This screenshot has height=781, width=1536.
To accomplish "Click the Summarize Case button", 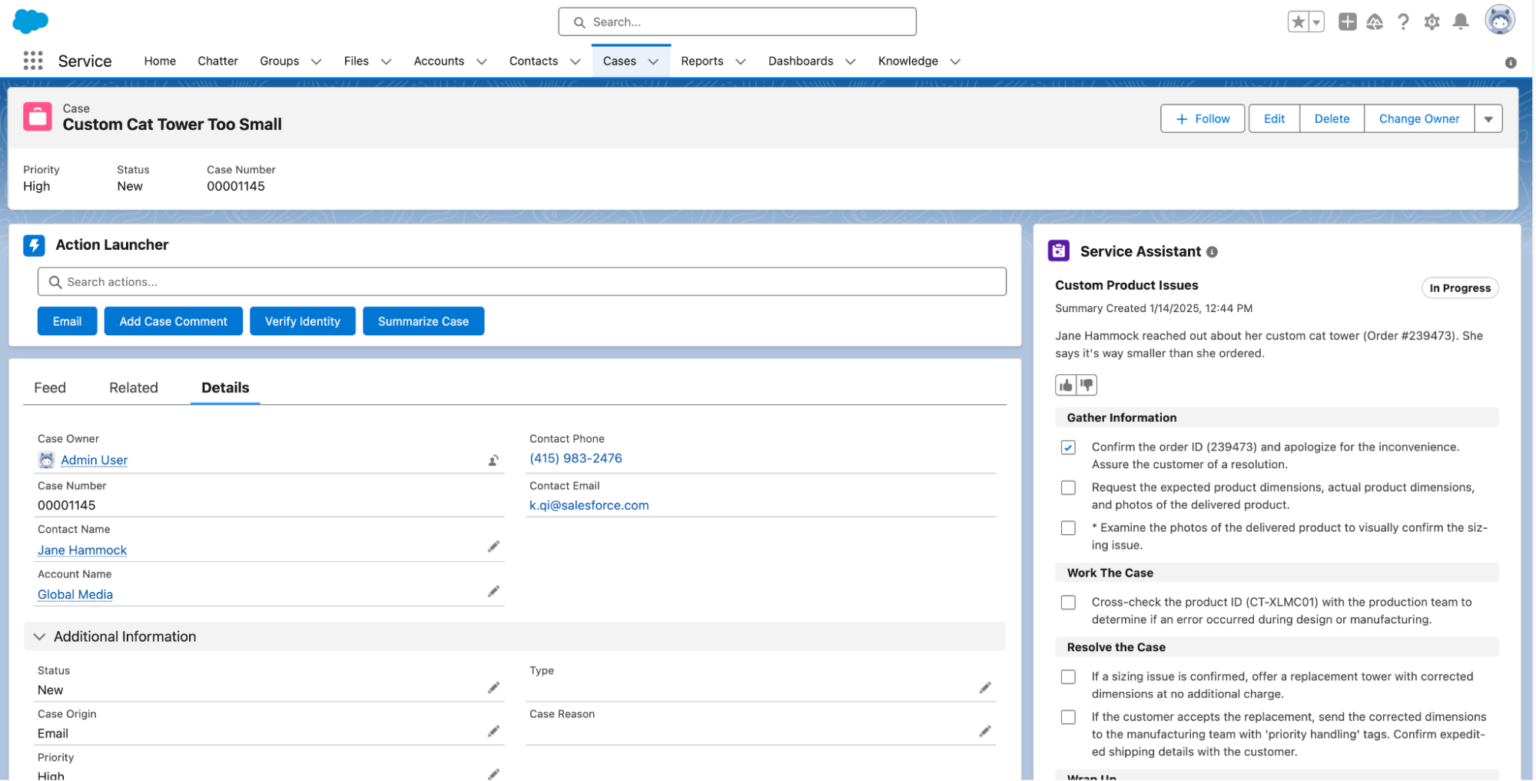I will pyautogui.click(x=424, y=321).
